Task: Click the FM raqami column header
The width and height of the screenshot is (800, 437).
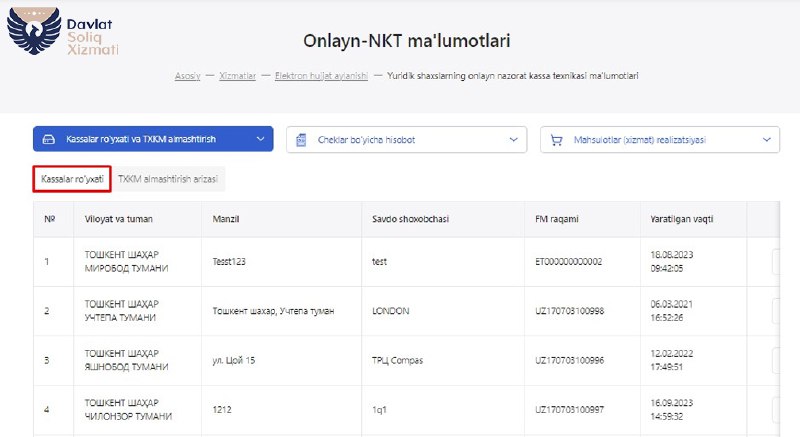Action: [560, 219]
